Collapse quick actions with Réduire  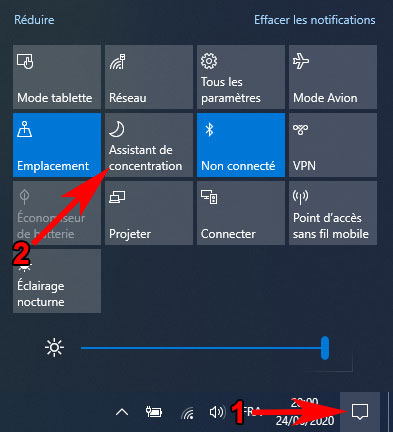tap(34, 20)
